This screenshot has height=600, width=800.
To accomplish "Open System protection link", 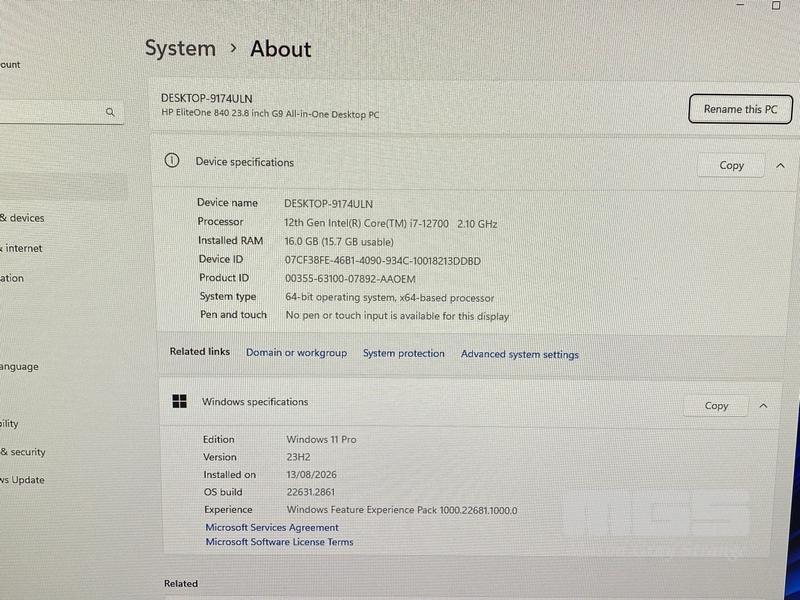I will click(404, 353).
